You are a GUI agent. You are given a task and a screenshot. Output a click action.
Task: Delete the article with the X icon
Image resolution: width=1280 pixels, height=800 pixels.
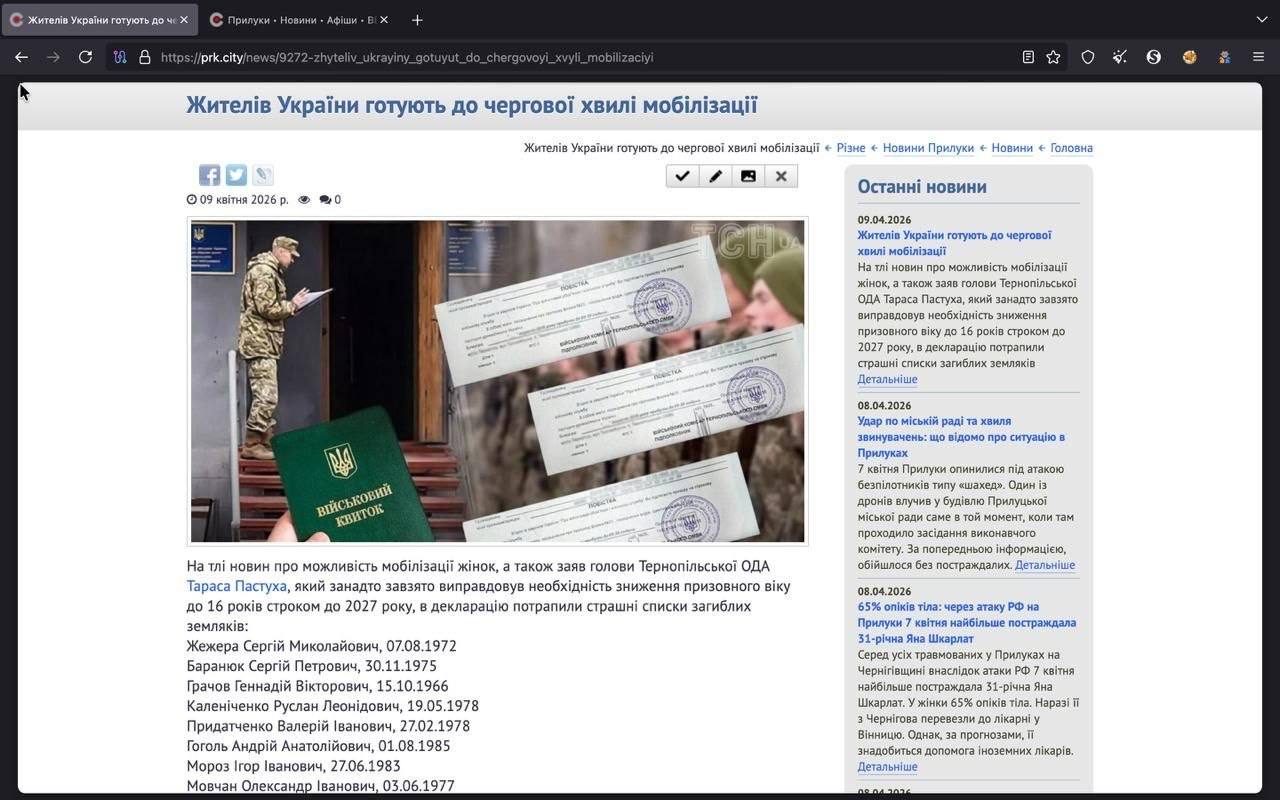pos(781,175)
